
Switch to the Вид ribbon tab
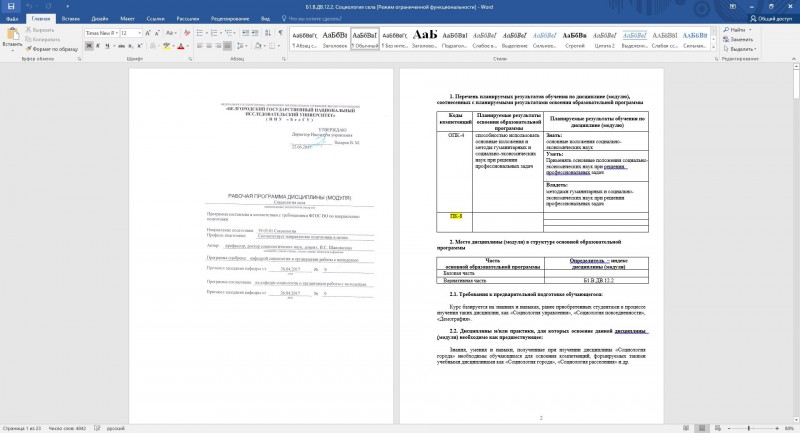coord(265,19)
